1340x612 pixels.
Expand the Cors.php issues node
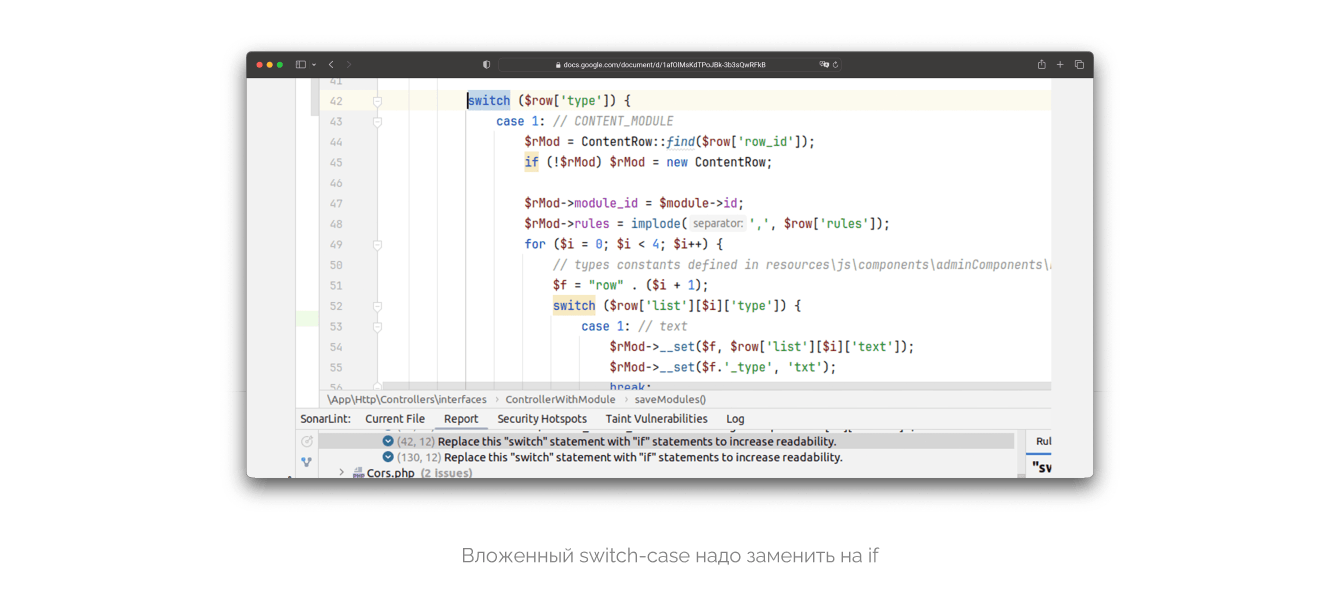[x=341, y=473]
